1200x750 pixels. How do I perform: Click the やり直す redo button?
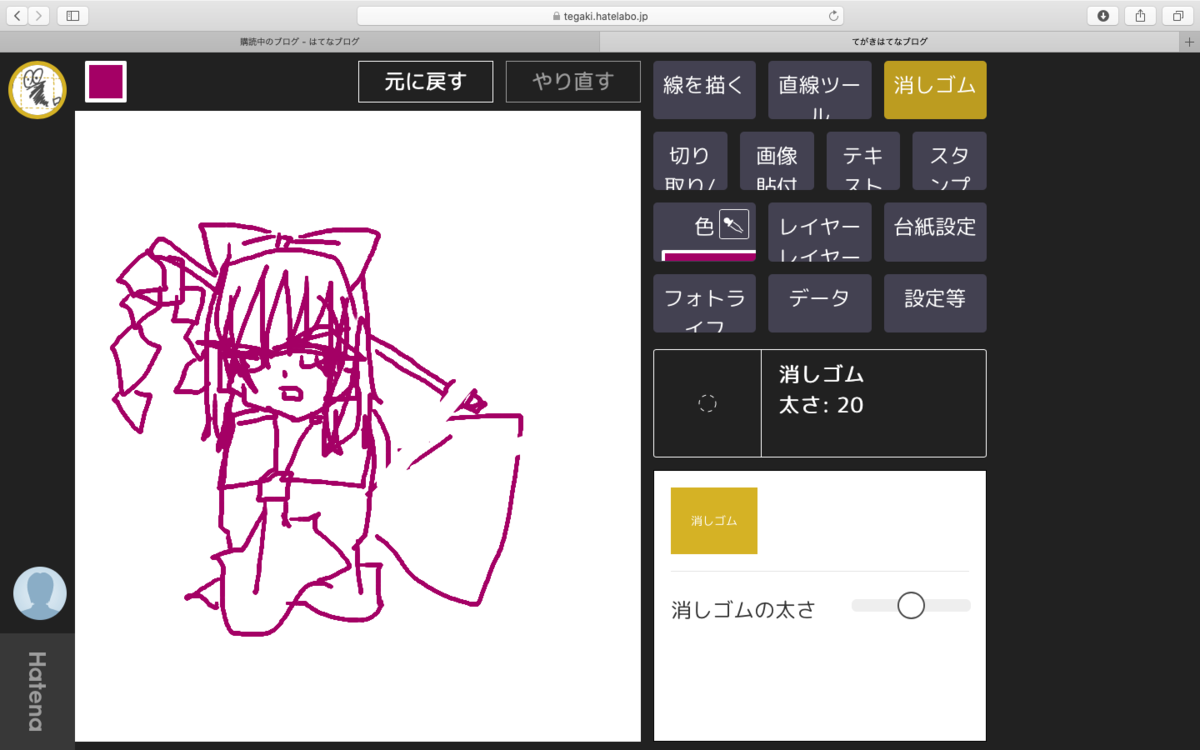[x=573, y=82]
